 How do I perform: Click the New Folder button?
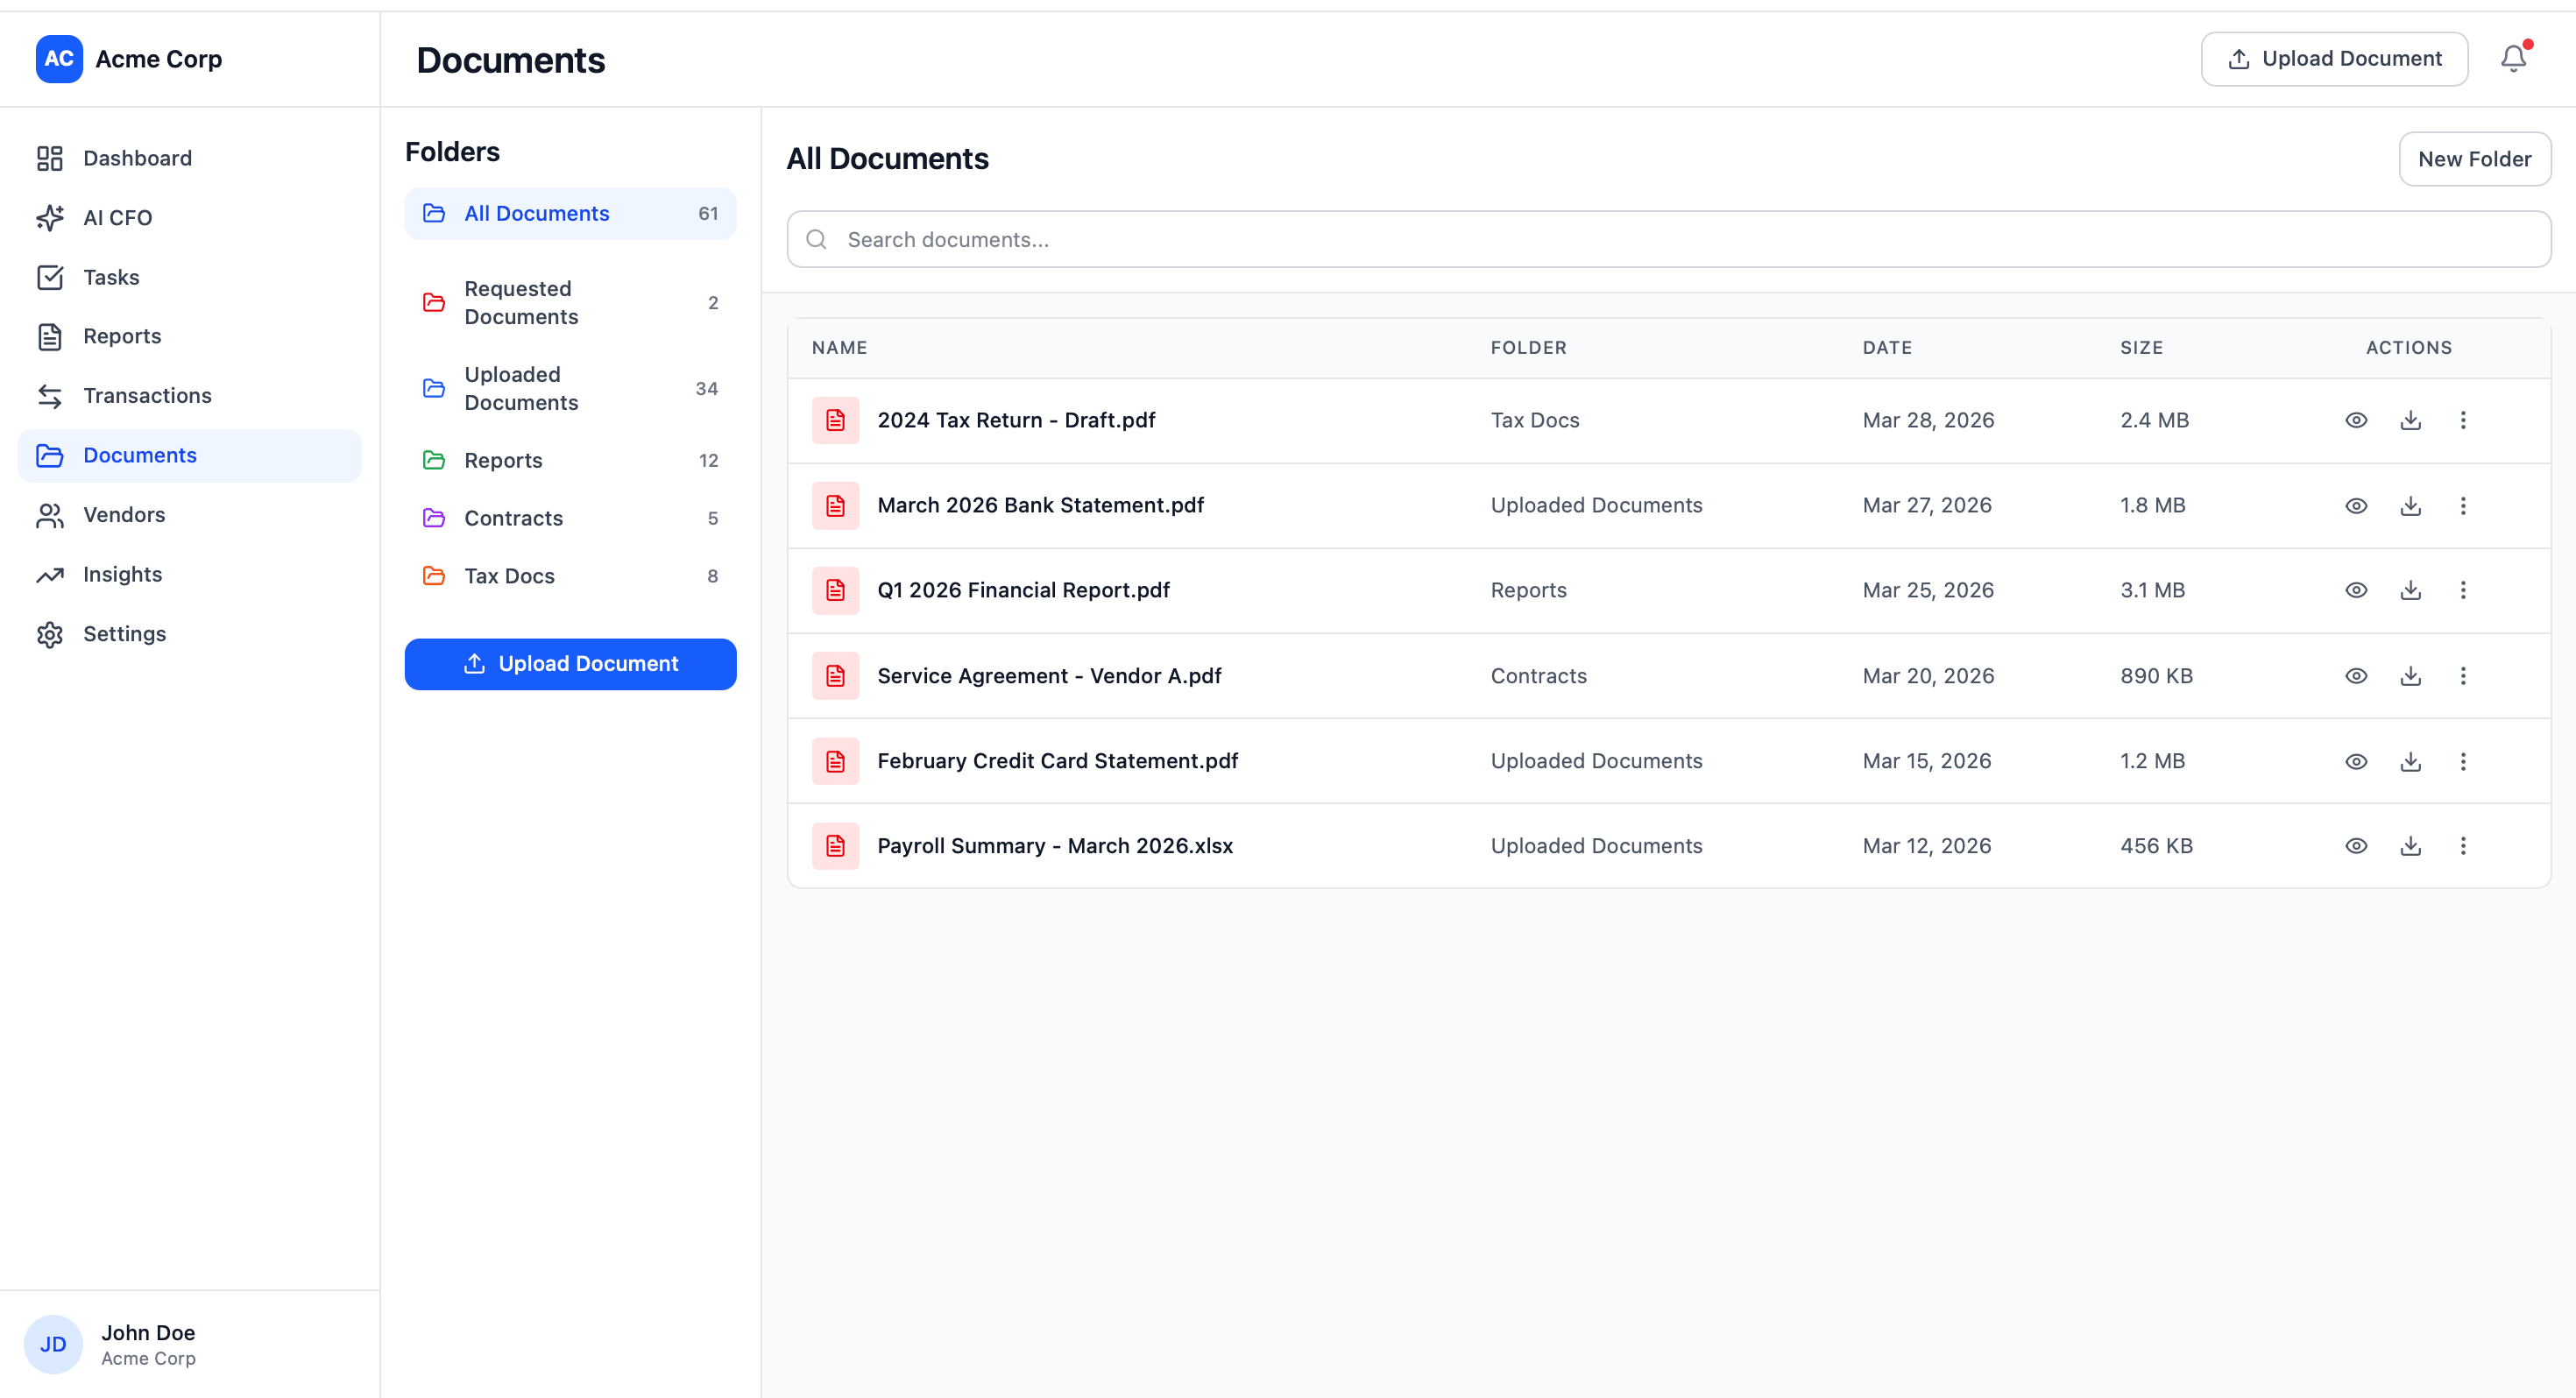pos(2475,159)
